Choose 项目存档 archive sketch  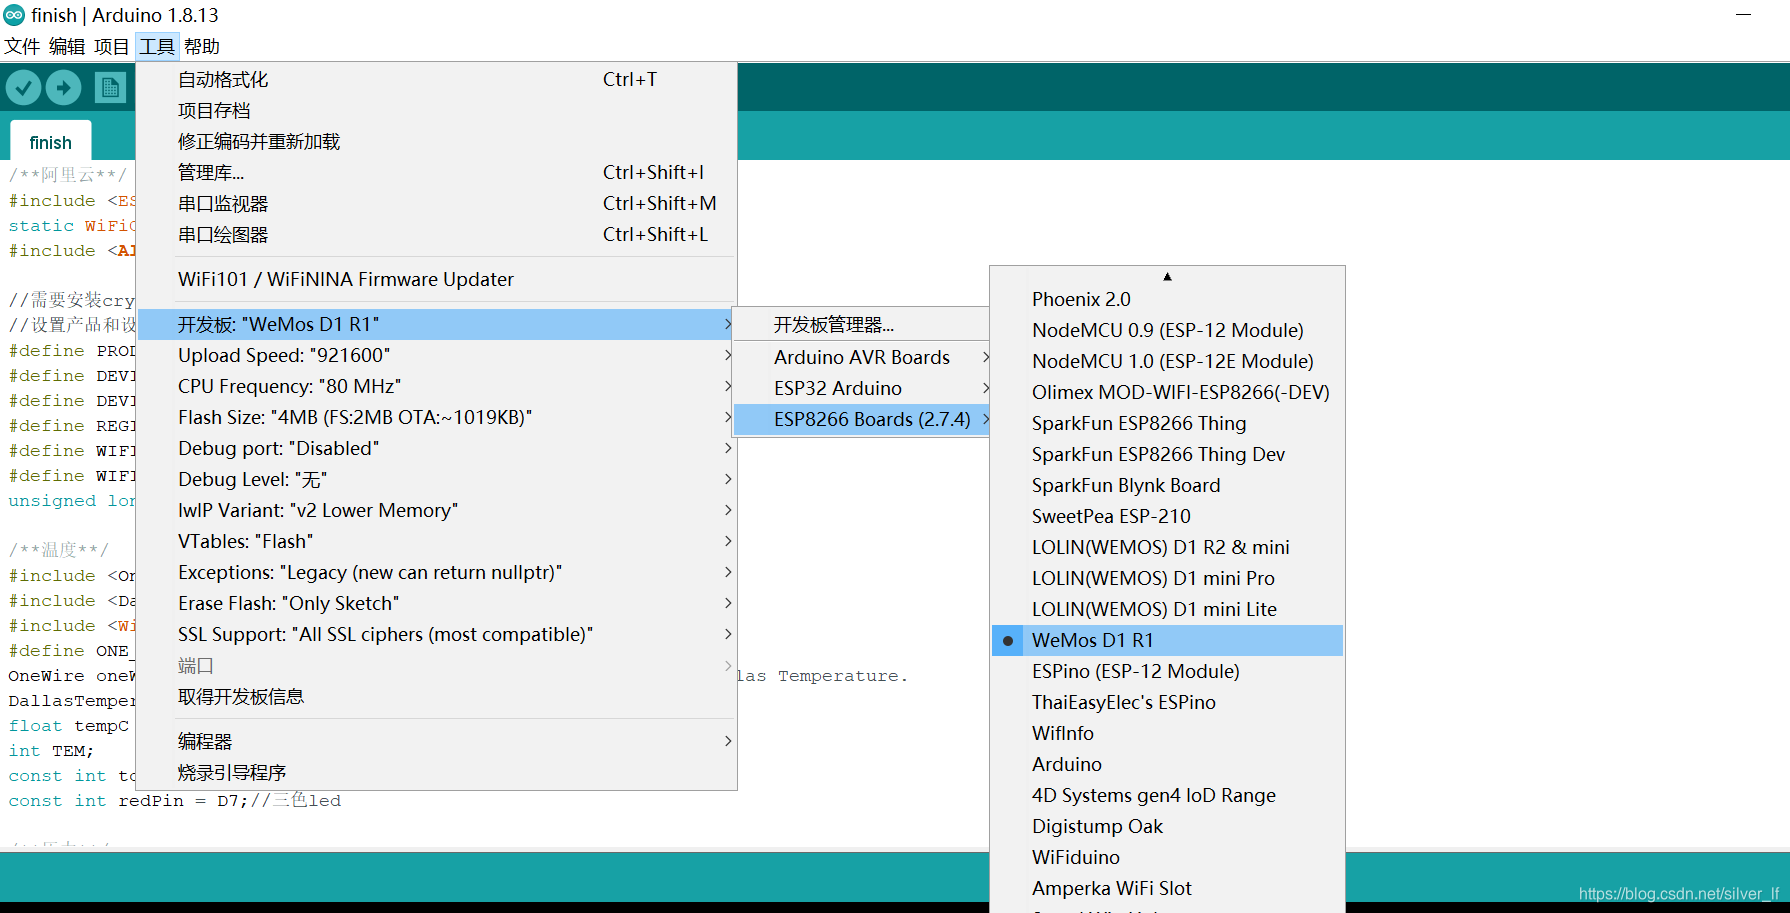(436, 110)
